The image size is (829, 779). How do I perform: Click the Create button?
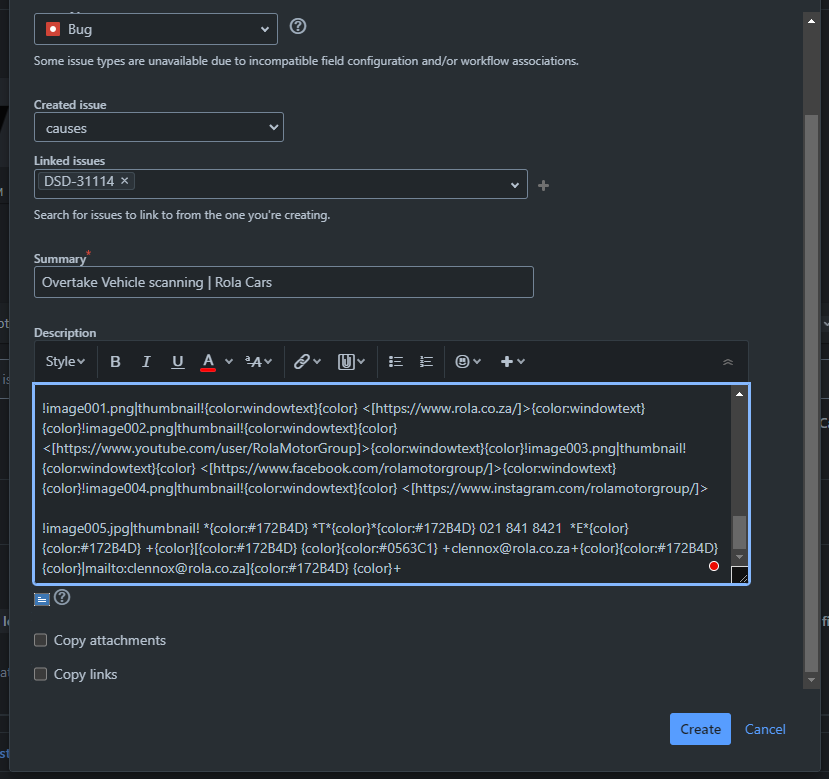pos(700,729)
